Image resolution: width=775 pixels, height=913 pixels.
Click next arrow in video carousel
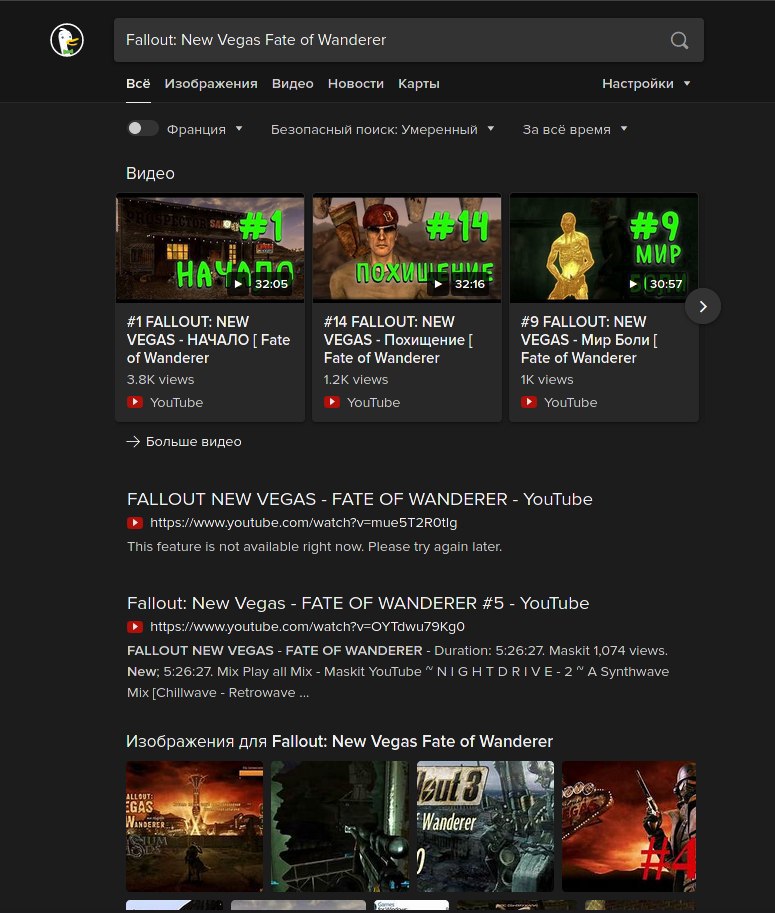pos(703,306)
